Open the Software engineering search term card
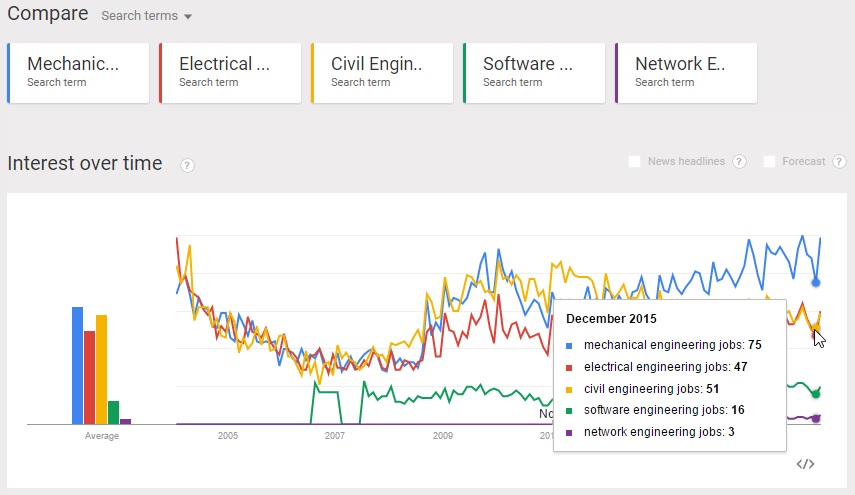This screenshot has width=855, height=495. tap(535, 73)
